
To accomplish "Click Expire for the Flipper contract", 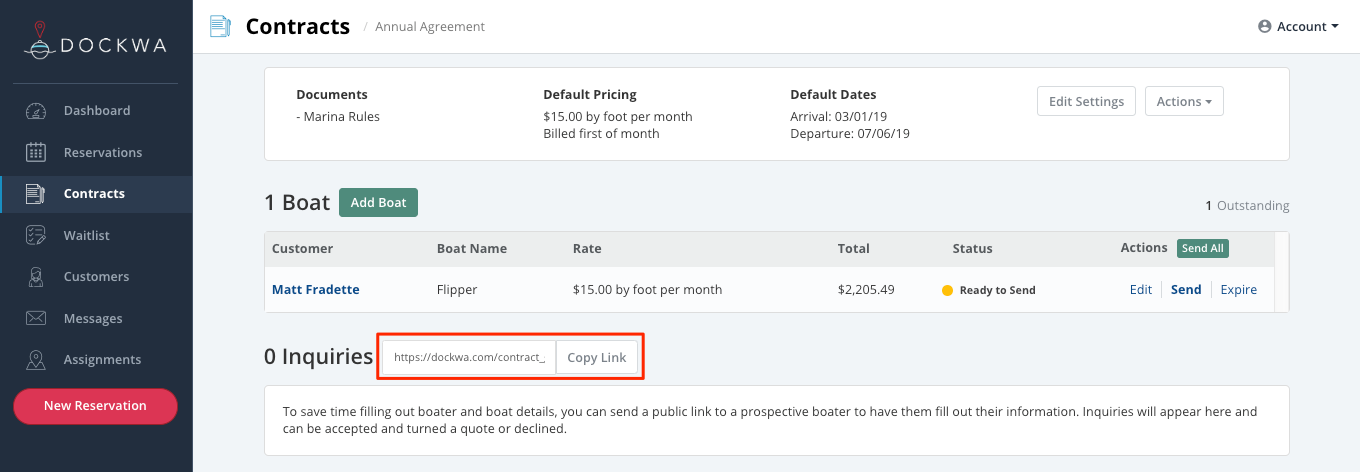I will click(x=1239, y=290).
